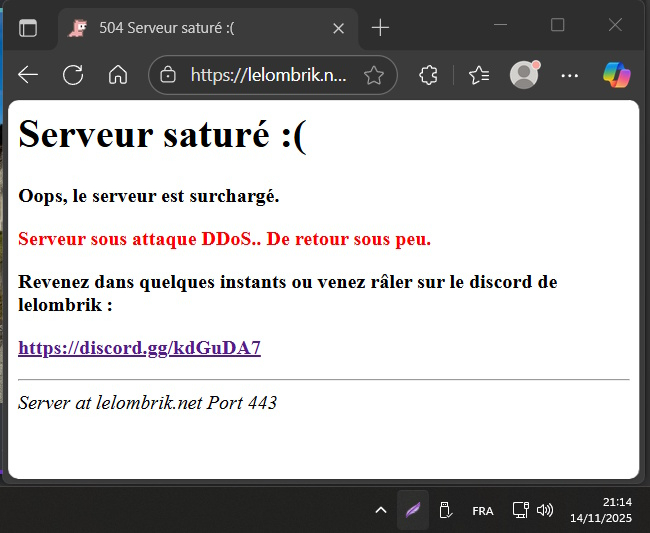This screenshot has width=650, height=533.
Task: Click the Home button
Action: coord(118,75)
